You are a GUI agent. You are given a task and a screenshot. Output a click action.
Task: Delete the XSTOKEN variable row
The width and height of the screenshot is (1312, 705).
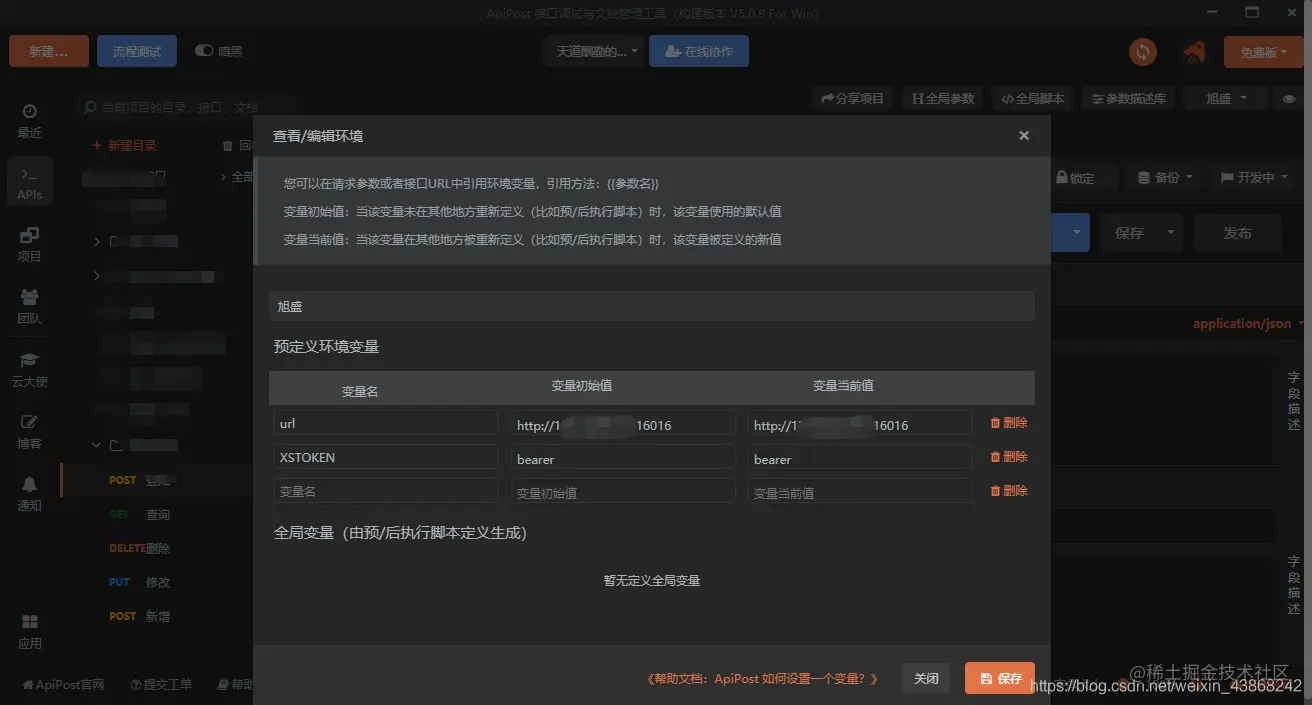coord(1008,457)
